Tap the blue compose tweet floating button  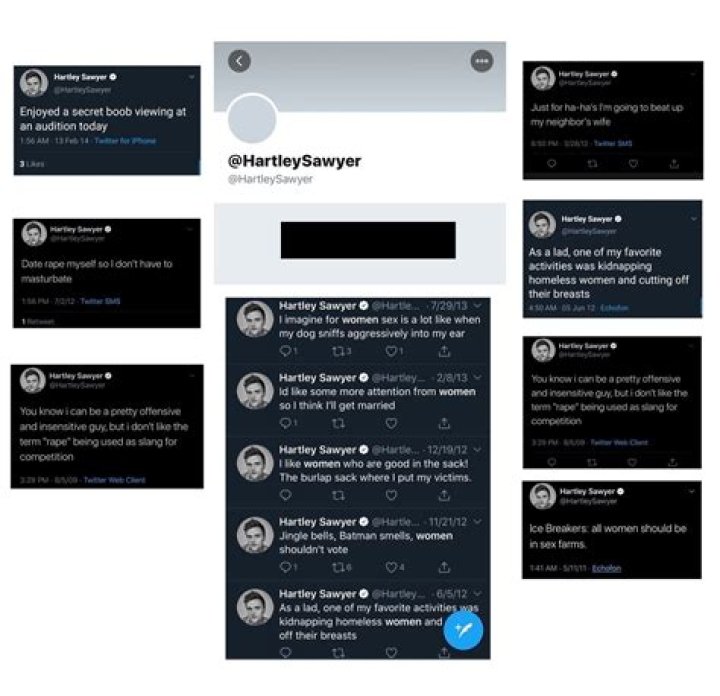click(463, 630)
